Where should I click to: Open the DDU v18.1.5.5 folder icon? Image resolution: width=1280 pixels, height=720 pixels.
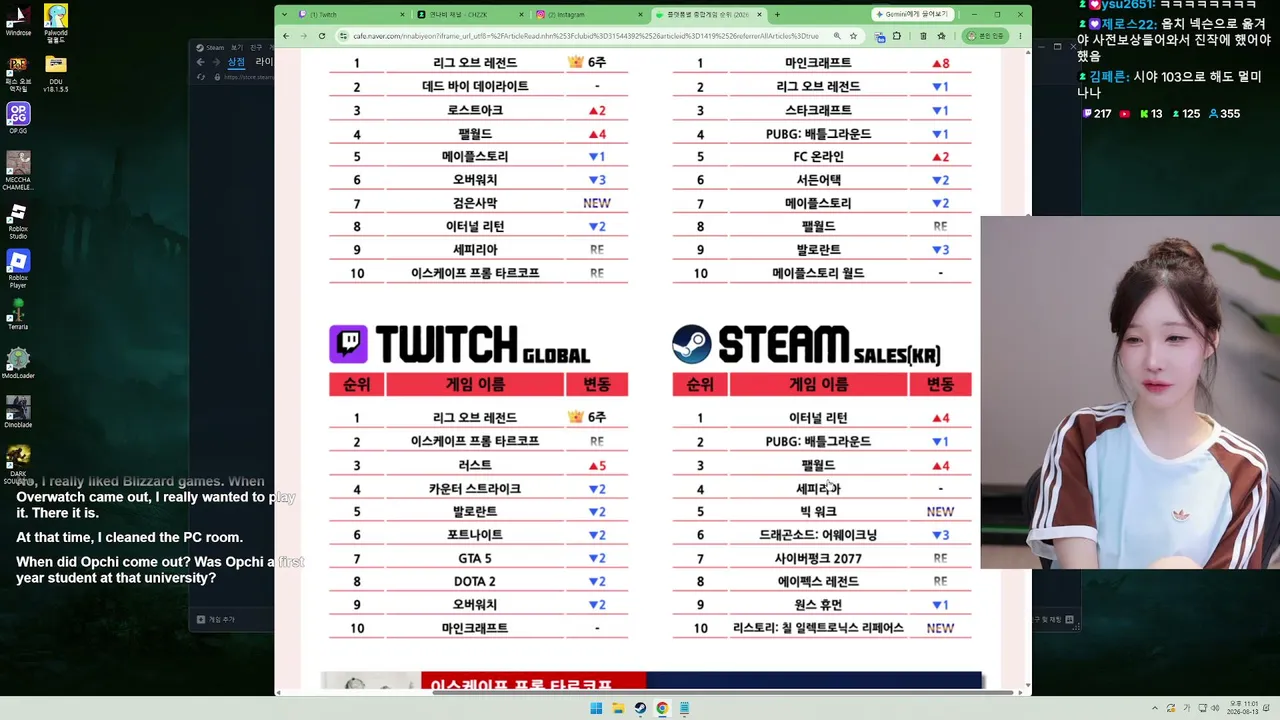pyautogui.click(x=56, y=73)
